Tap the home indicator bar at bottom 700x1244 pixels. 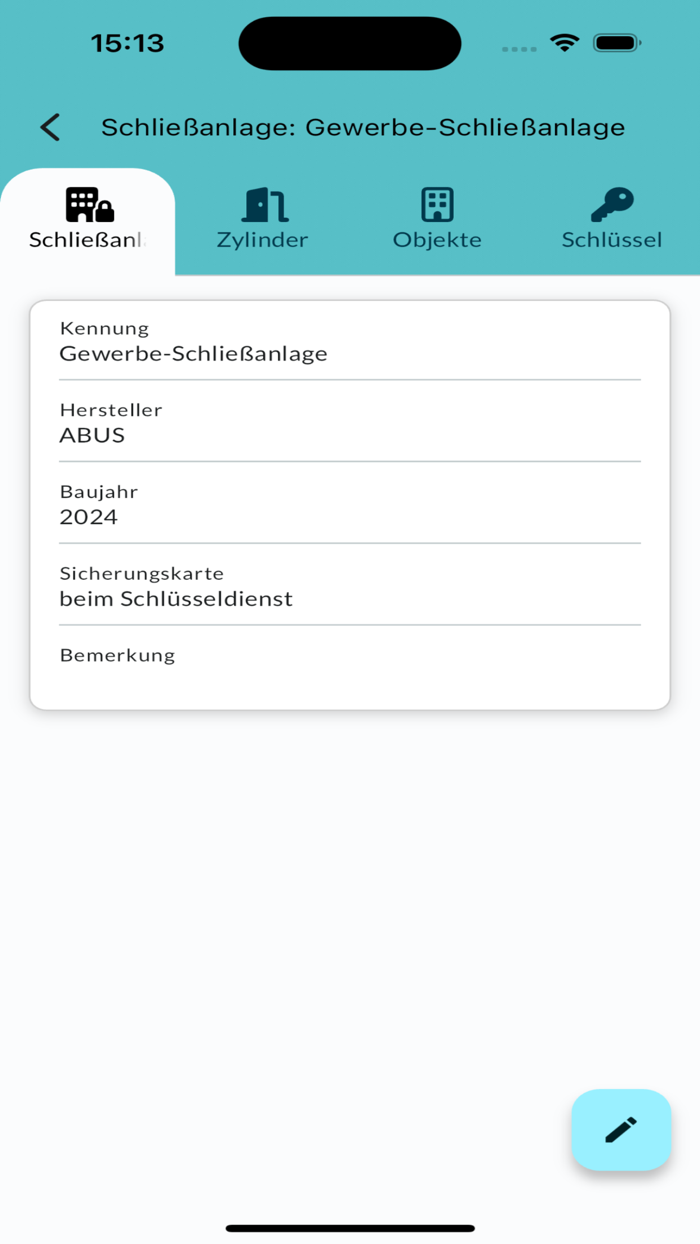click(350, 1224)
